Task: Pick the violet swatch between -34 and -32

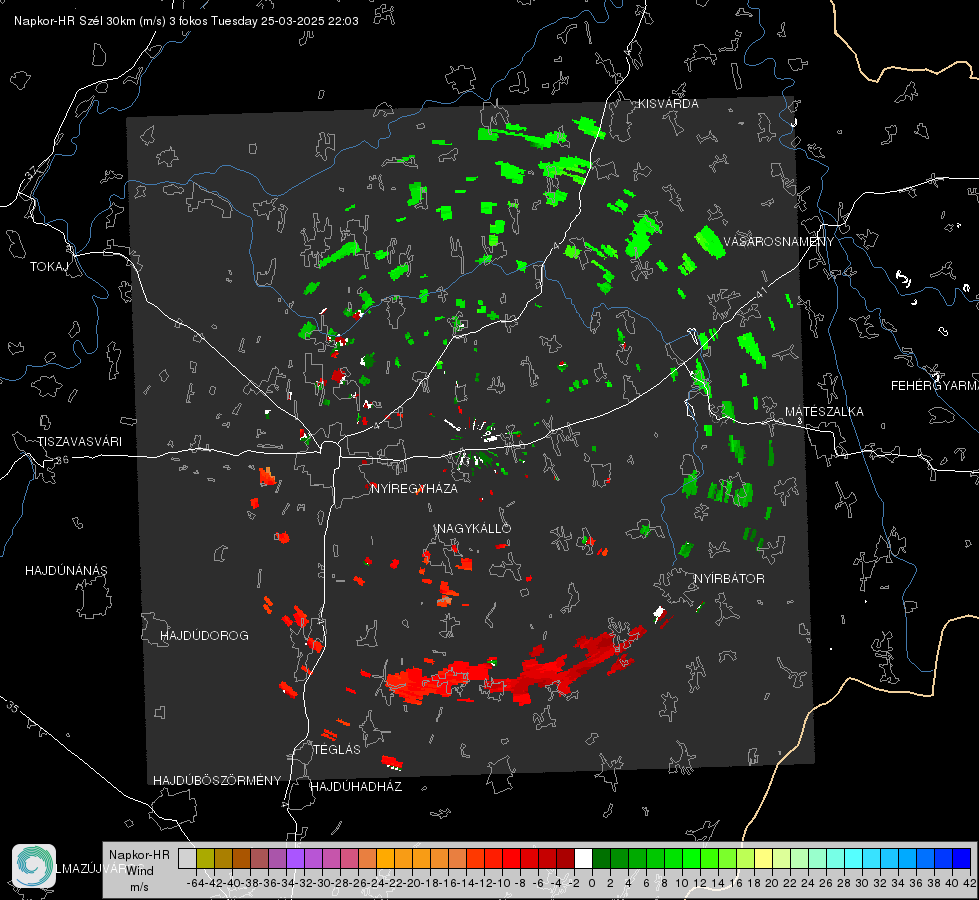Action: 295,858
